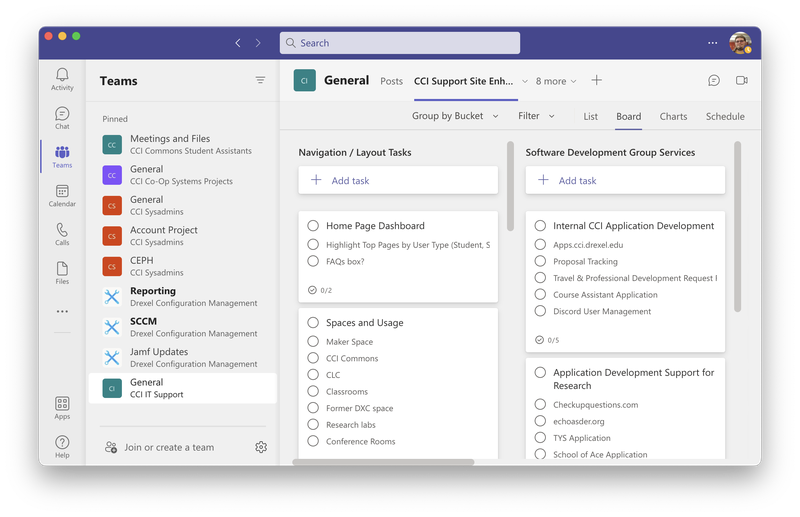Viewport: 800px width, 517px height.
Task: Check off the Maker Space item
Action: (313, 341)
